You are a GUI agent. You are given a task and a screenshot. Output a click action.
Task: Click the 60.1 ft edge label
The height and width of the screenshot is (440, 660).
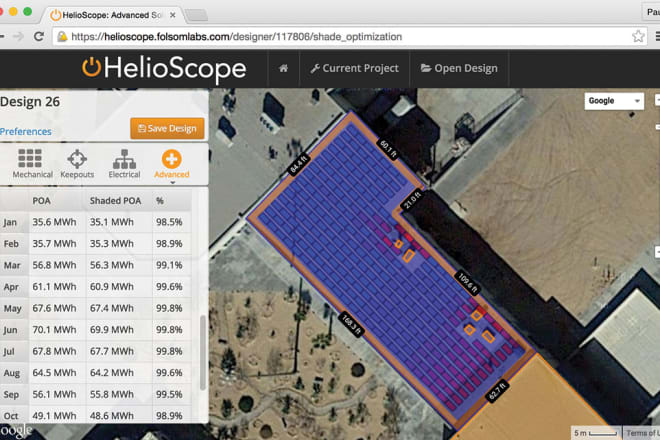(388, 149)
